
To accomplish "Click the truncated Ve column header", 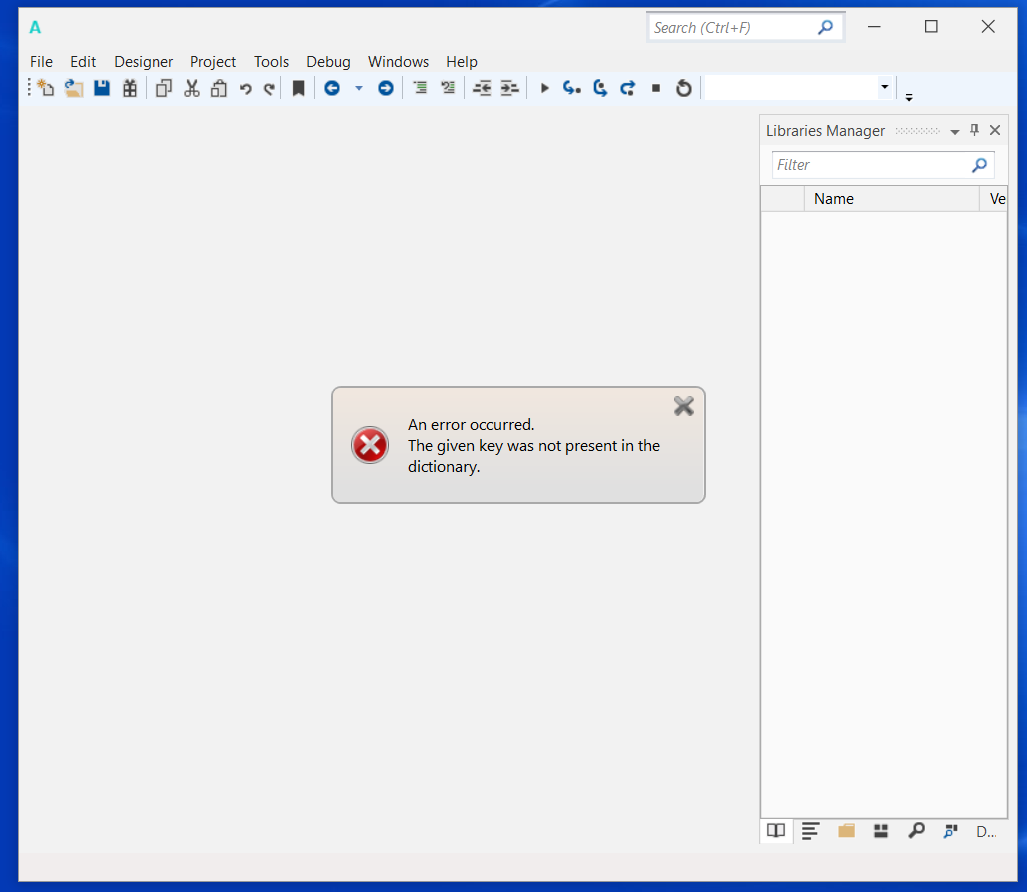I will (994, 198).
